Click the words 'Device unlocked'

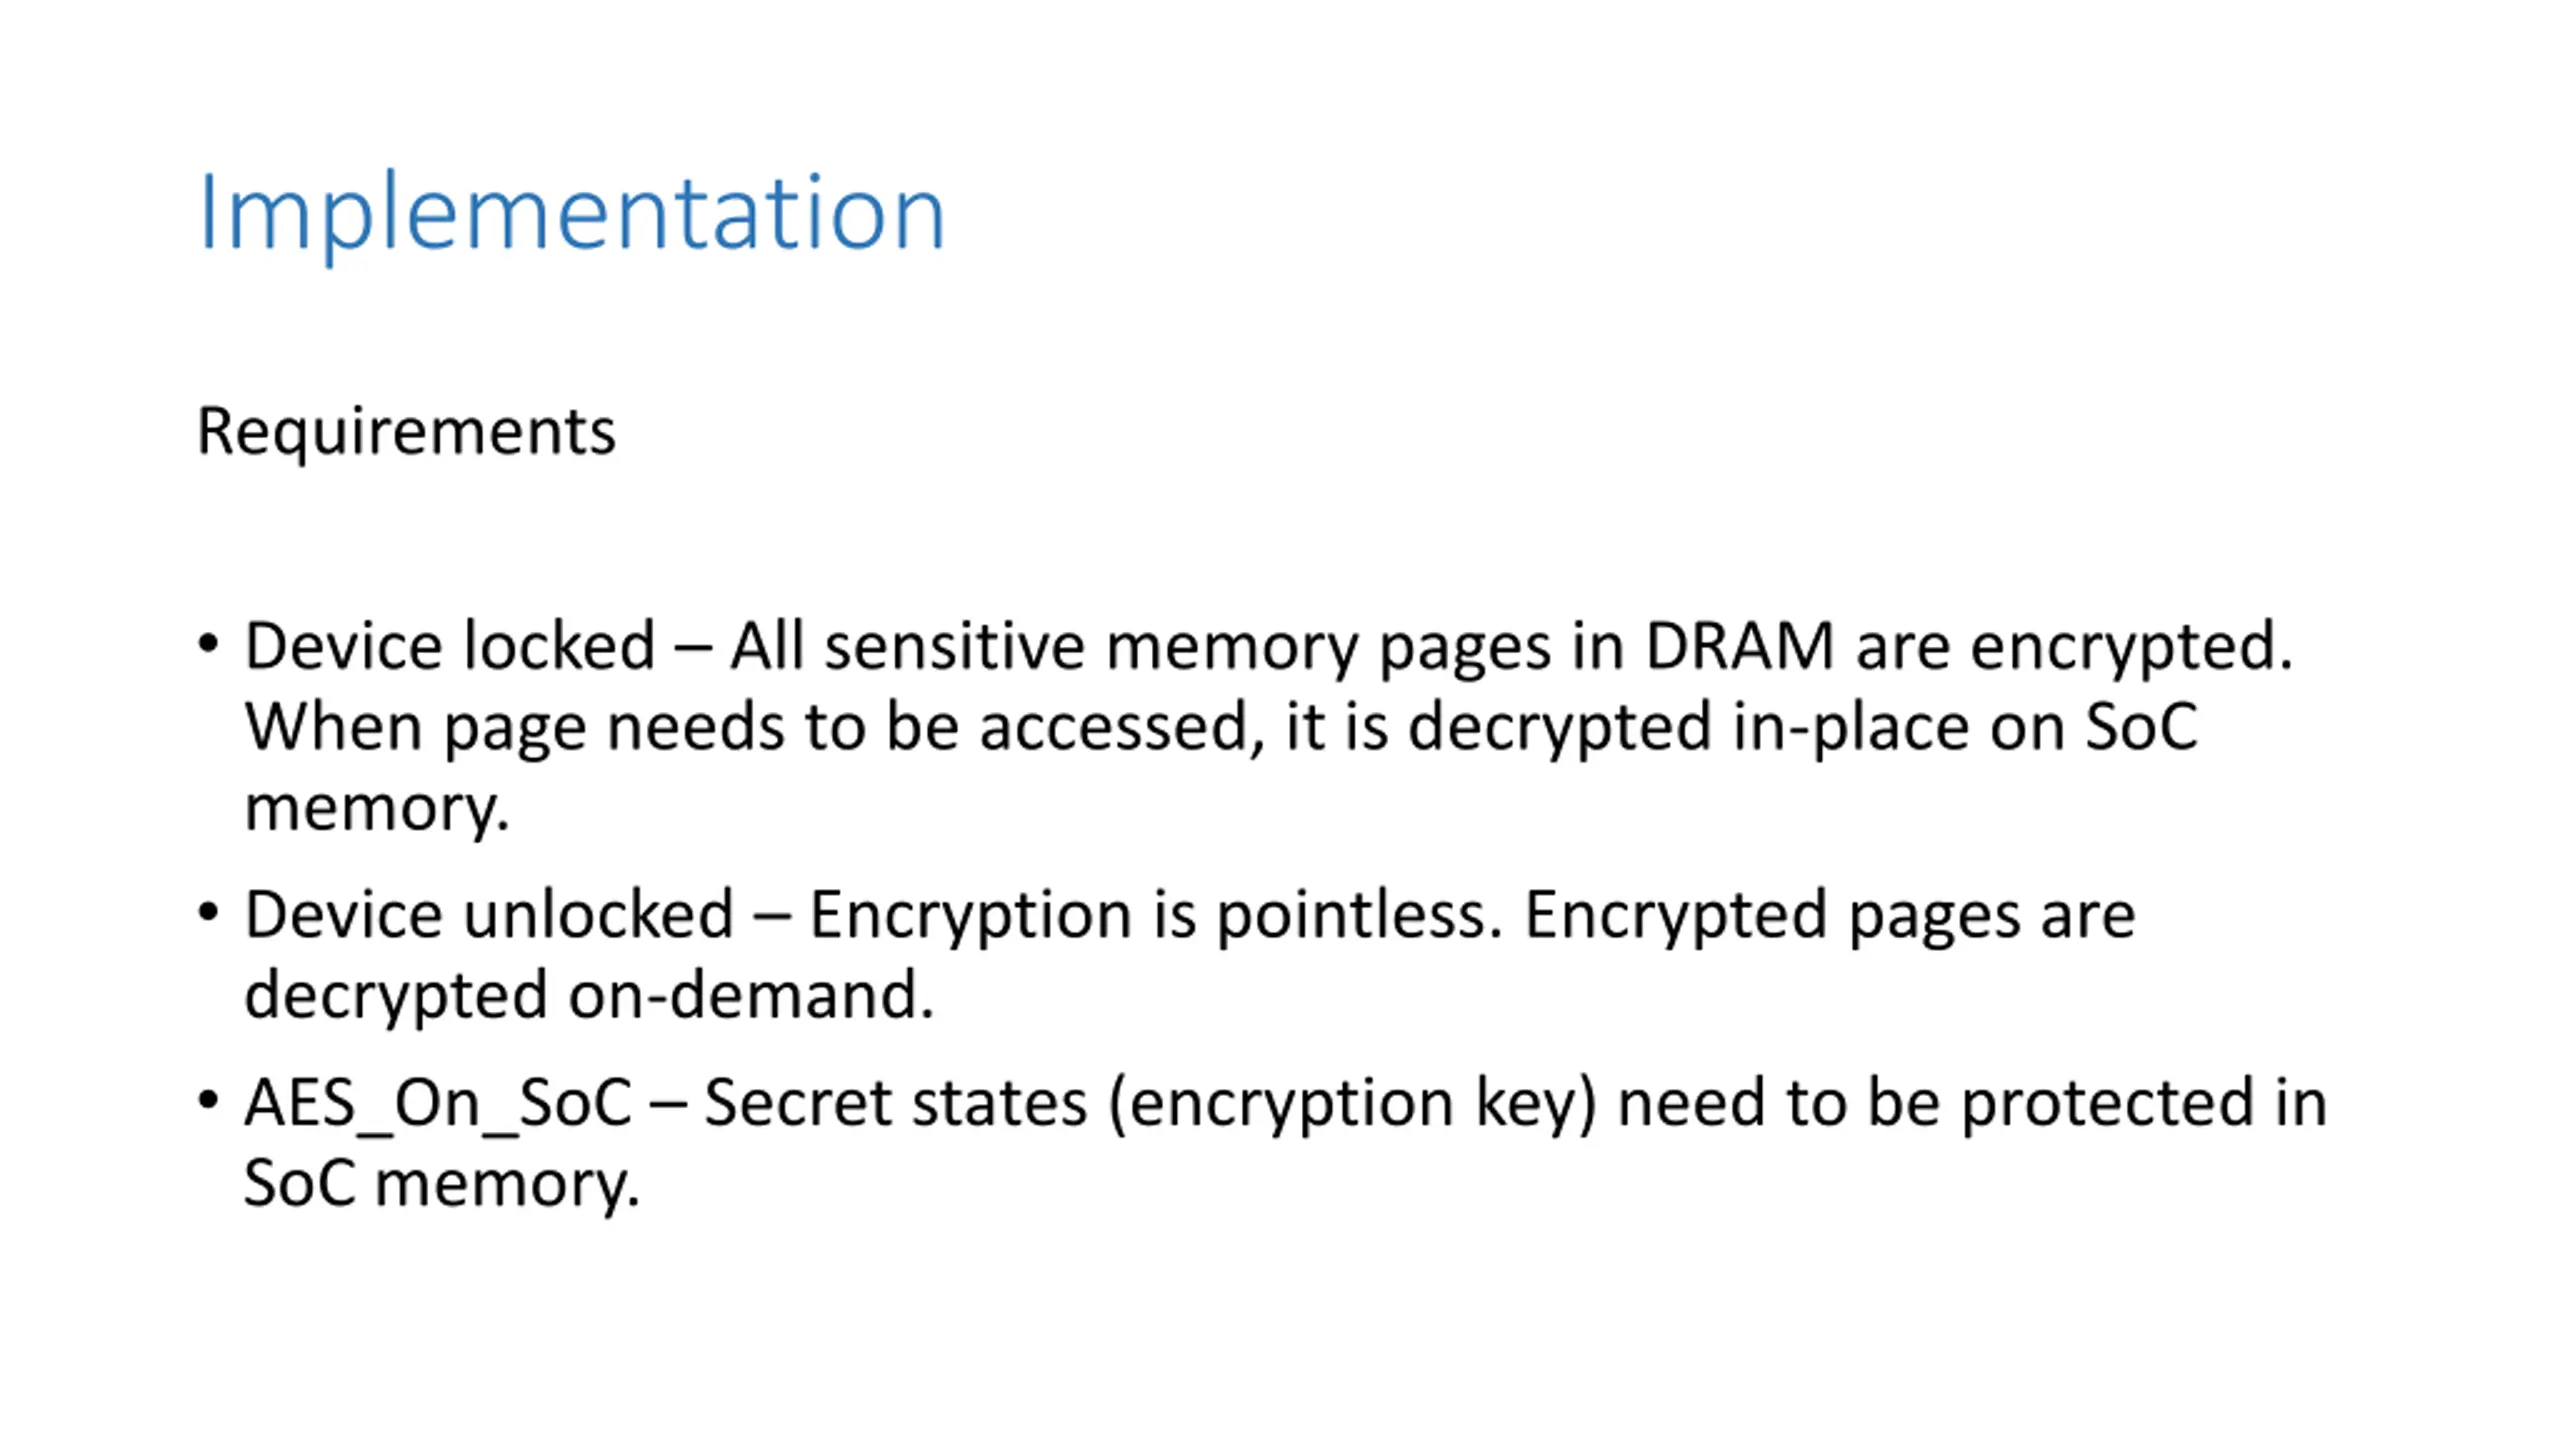click(489, 914)
